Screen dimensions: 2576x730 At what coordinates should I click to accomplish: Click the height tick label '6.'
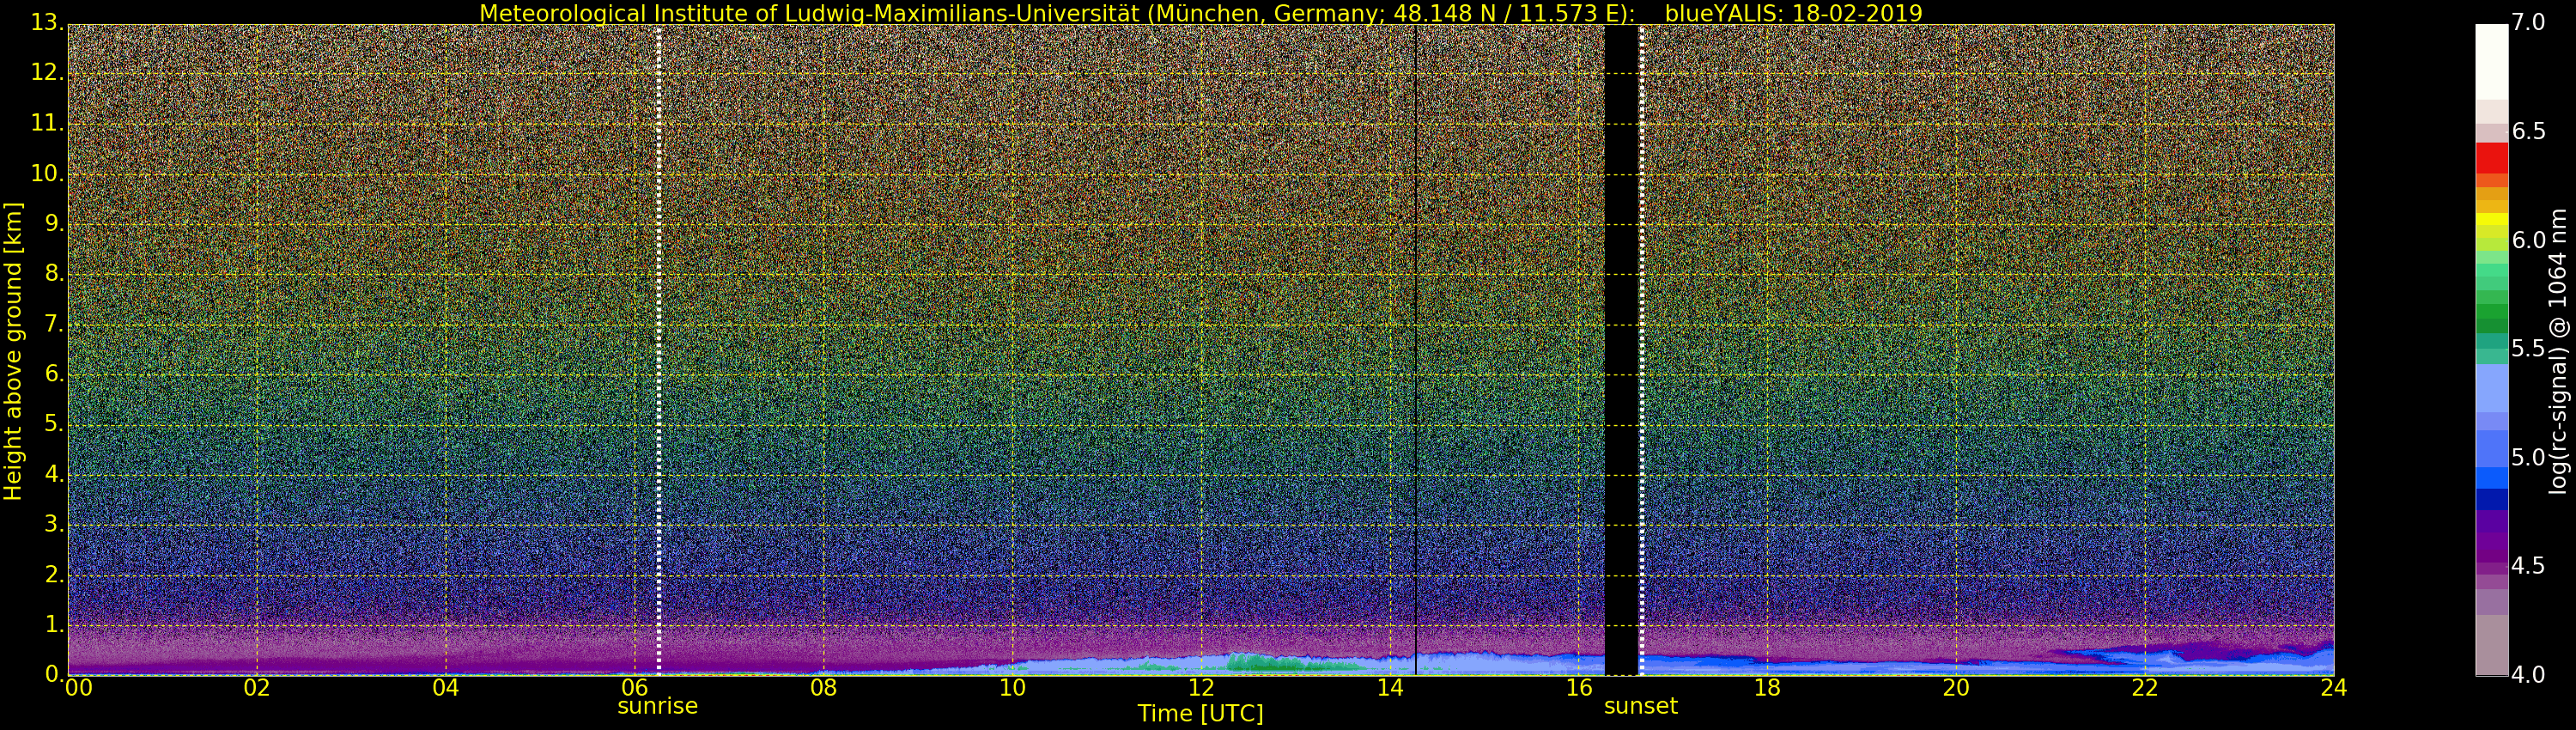click(x=54, y=374)
